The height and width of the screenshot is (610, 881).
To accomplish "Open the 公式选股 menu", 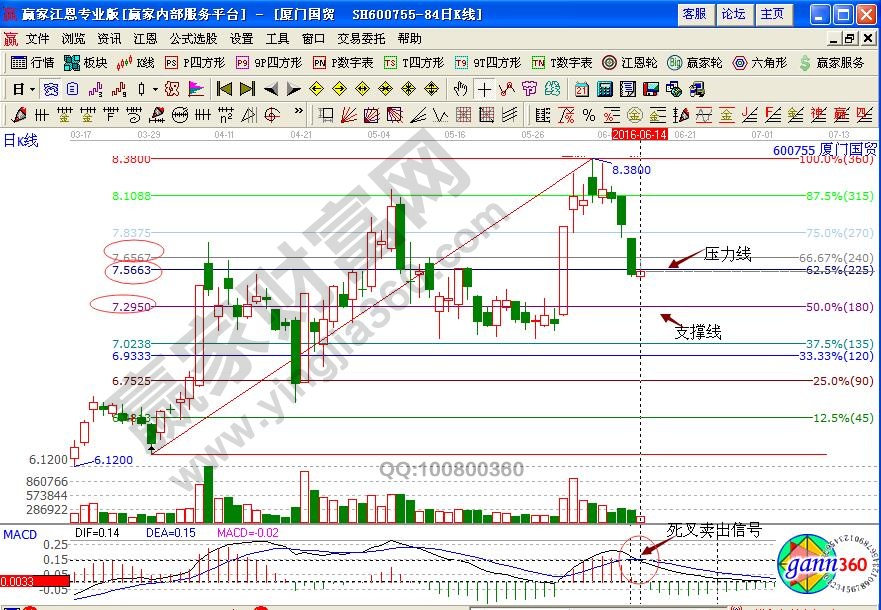I will (x=193, y=38).
